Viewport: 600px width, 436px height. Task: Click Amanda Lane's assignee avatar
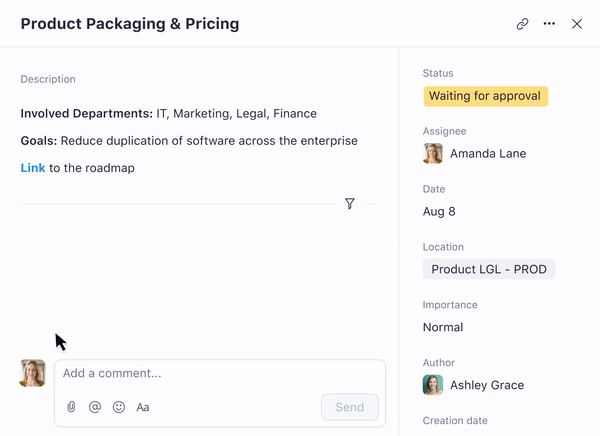pos(433,153)
